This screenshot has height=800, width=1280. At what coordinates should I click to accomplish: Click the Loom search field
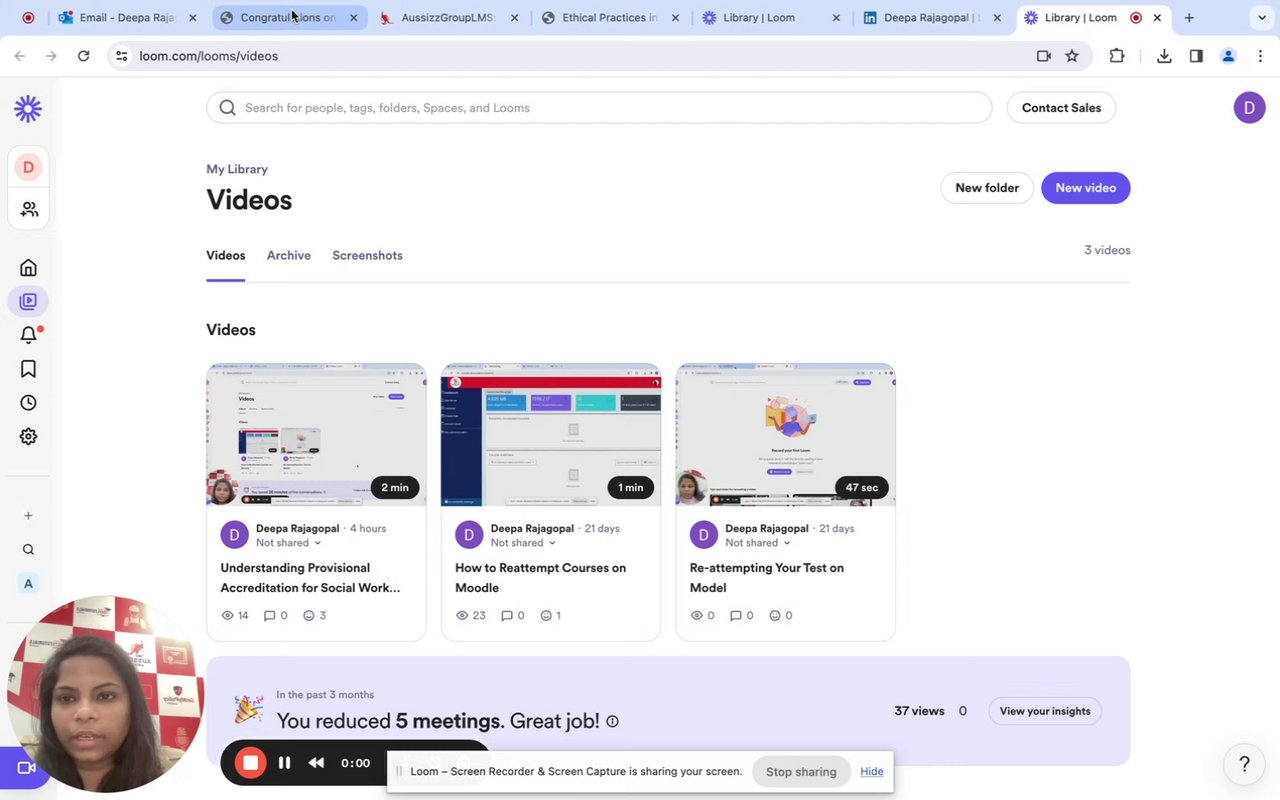tap(599, 108)
